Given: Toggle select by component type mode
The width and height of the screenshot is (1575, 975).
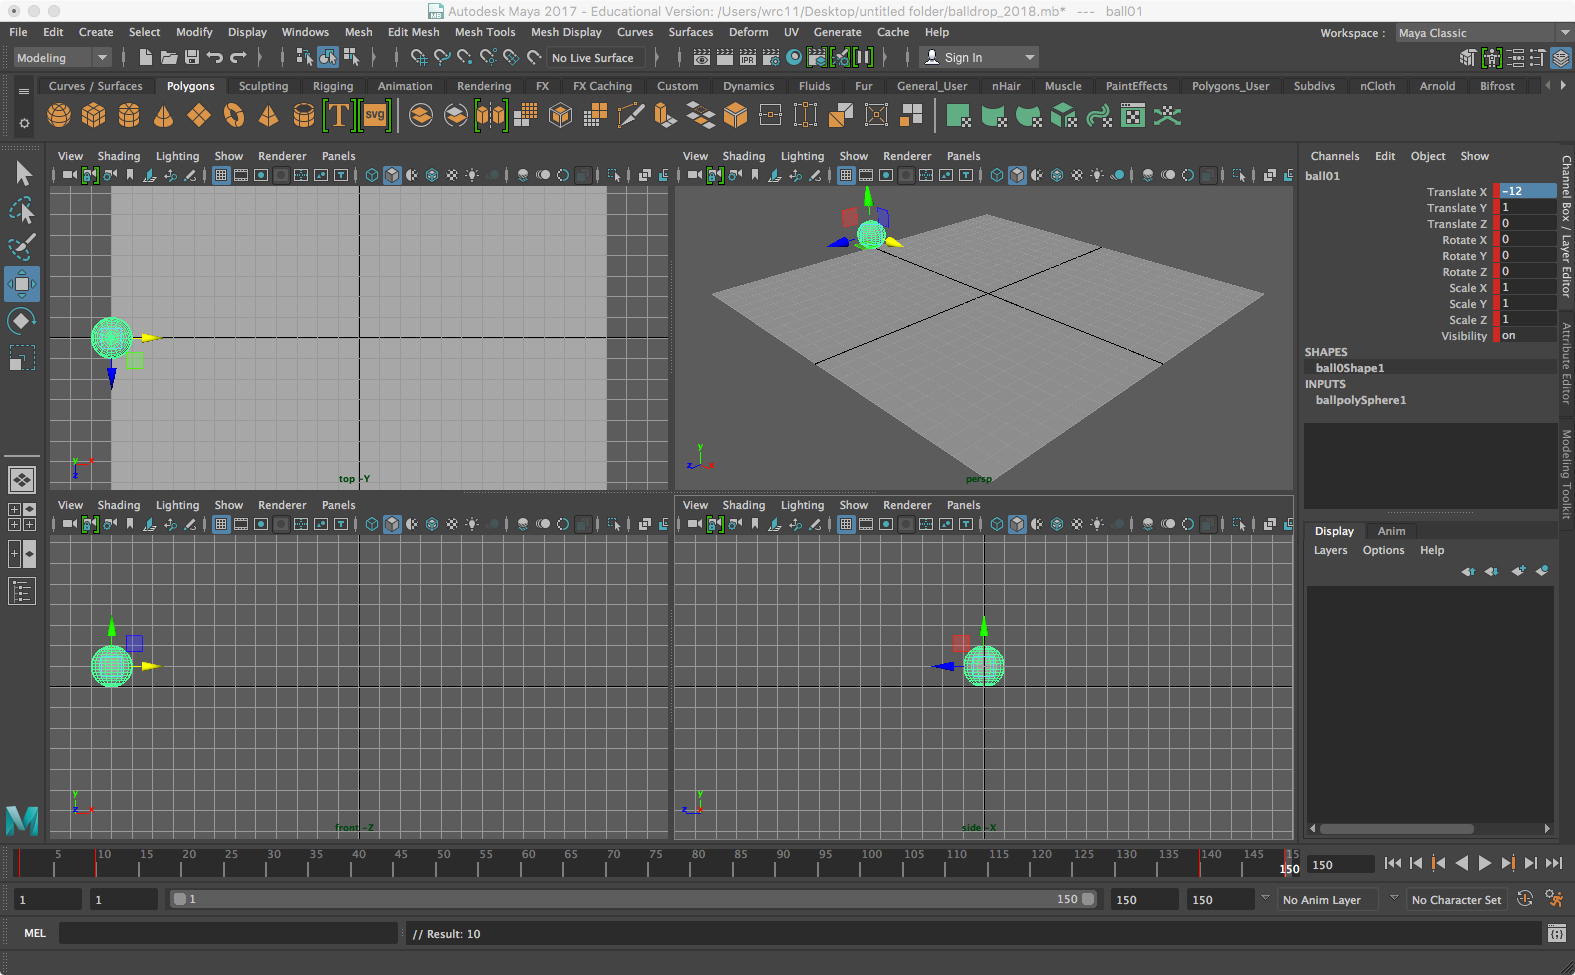Looking at the screenshot, I should click(351, 58).
